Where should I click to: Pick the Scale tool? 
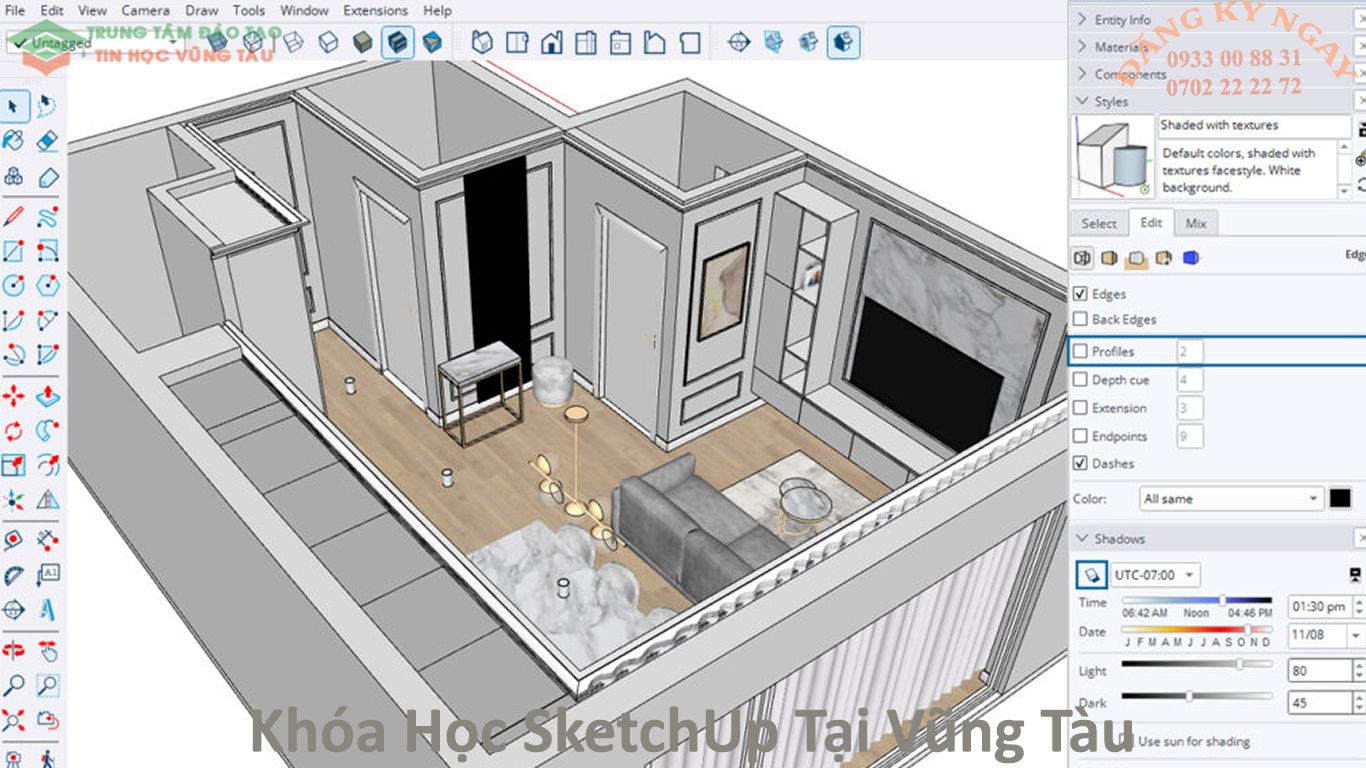[x=13, y=465]
